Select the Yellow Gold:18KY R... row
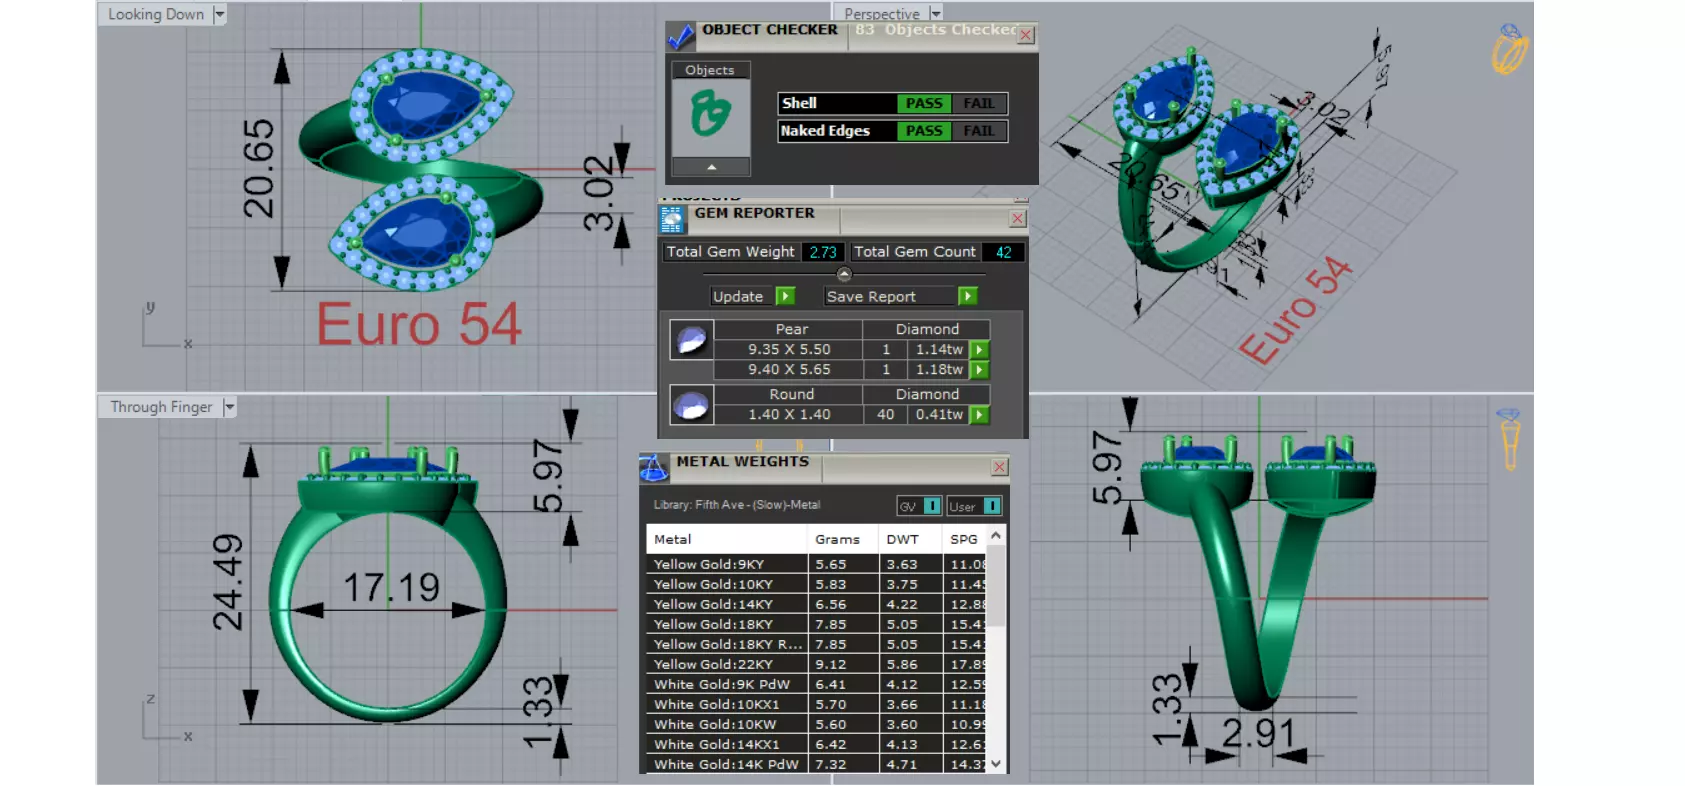This screenshot has width=1685, height=786. tap(816, 644)
